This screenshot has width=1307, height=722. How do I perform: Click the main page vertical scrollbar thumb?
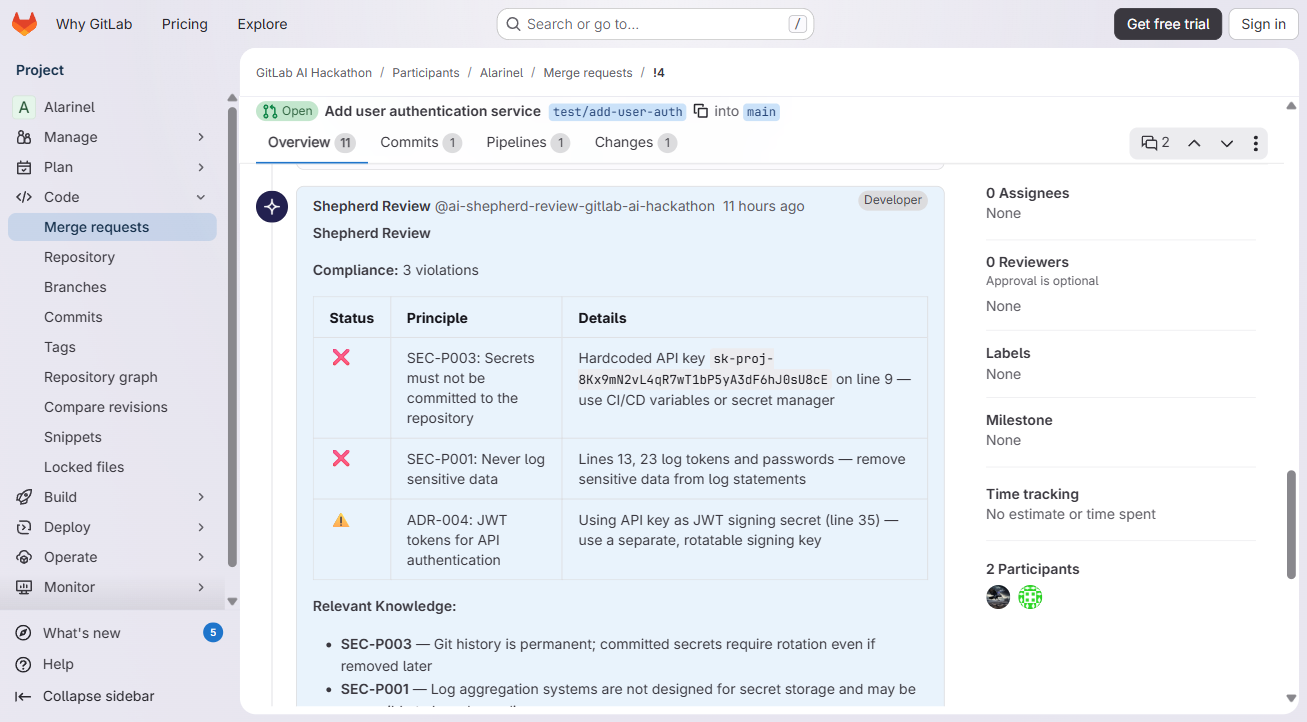coord(1291,524)
